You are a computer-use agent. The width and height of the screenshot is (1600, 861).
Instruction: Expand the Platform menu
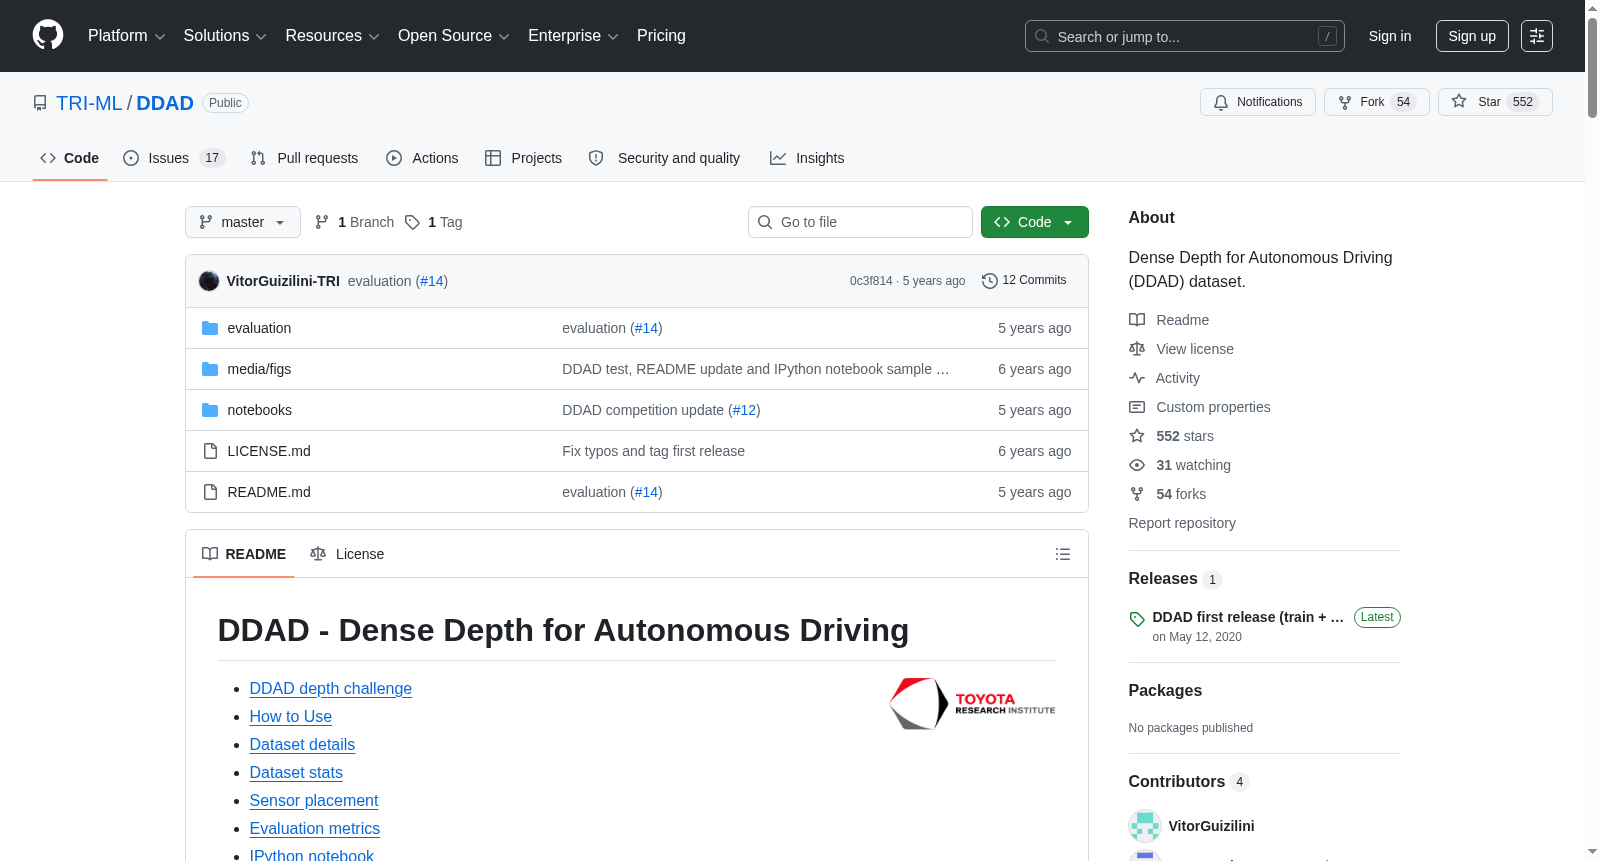point(126,36)
